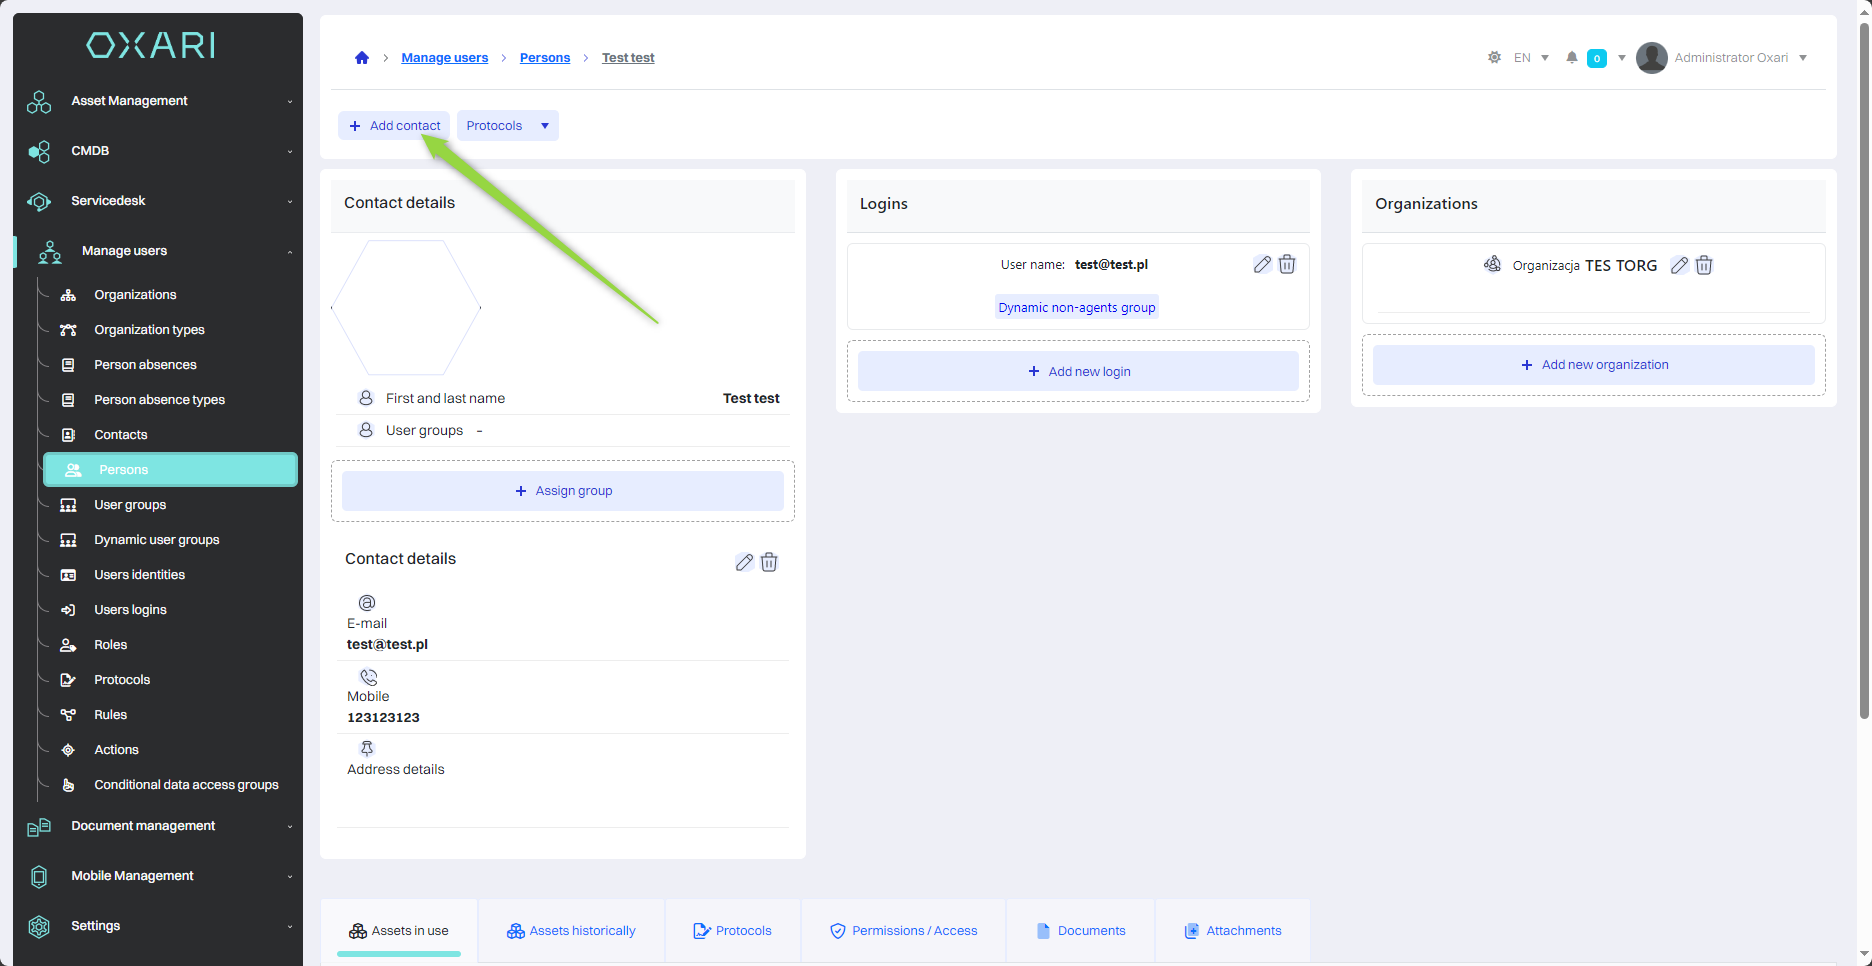
Task: Edit the test@test.pl login entry
Action: coord(1262,265)
